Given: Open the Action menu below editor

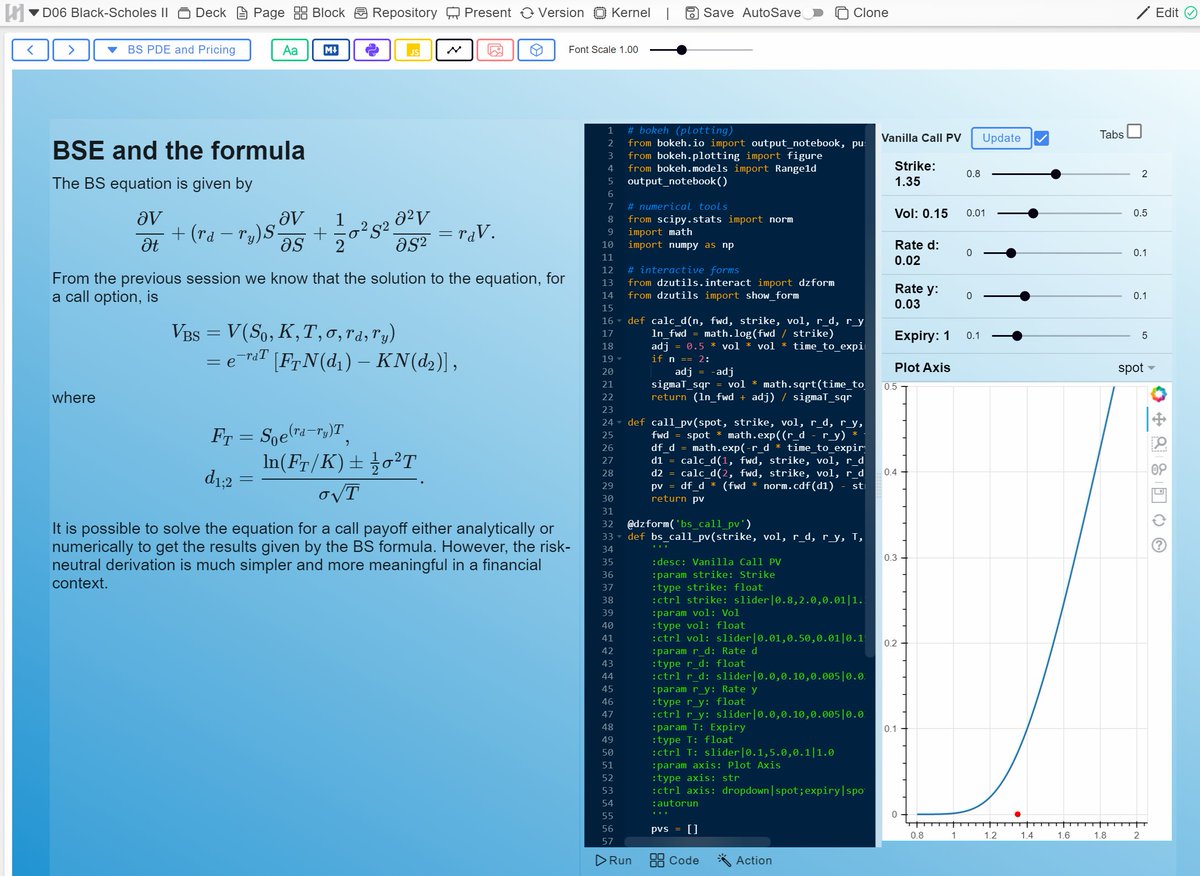Looking at the screenshot, I should pos(744,860).
